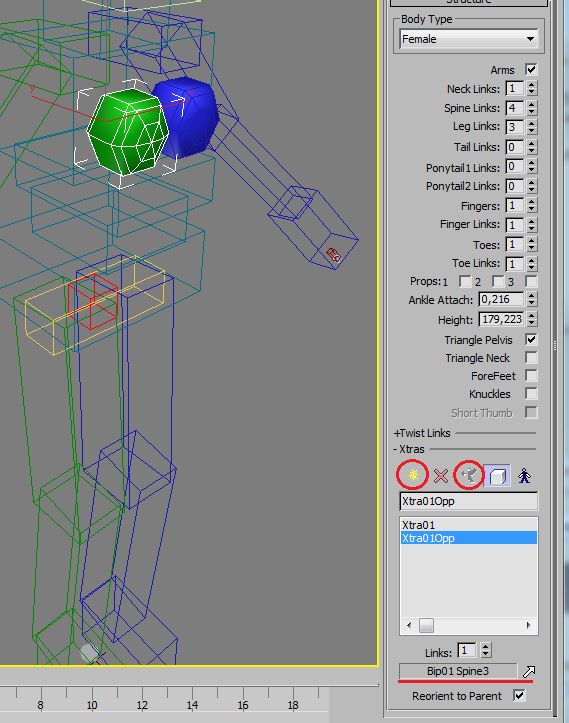The image size is (569, 723).
Task: Open the Body Type Female dropdown
Action: pos(468,39)
